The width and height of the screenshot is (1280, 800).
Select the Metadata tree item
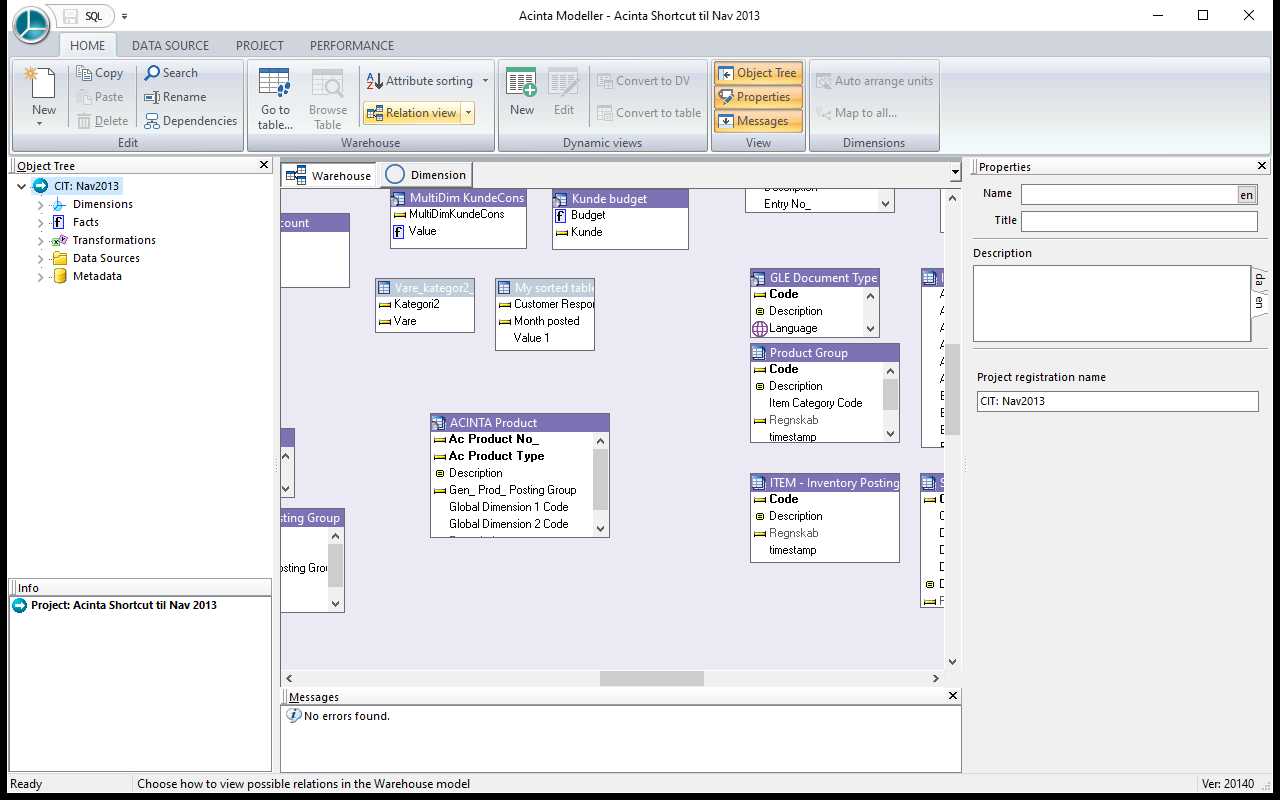[x=97, y=276]
